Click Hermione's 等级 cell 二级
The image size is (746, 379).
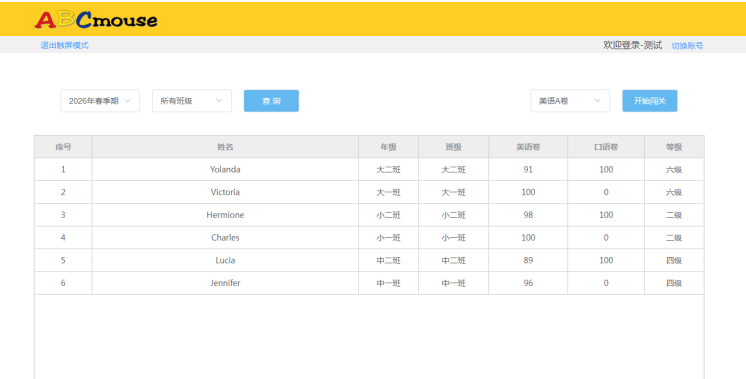(x=674, y=215)
